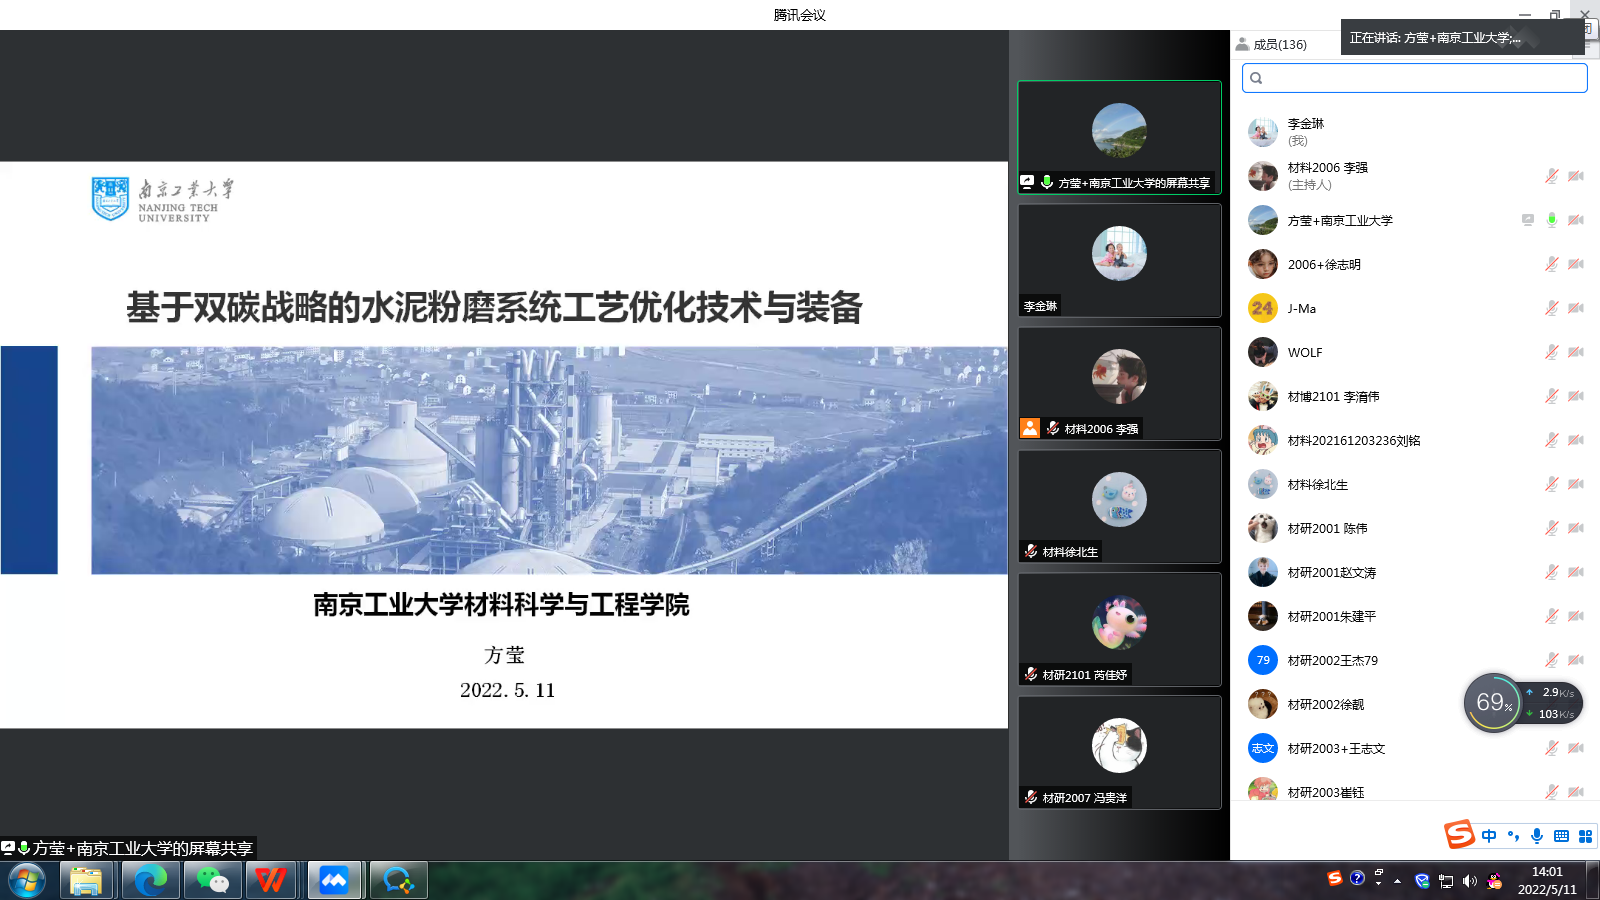This screenshot has height=900, width=1600.
Task: Toggle the muted microphone icon beside WOLF
Action: click(1551, 352)
